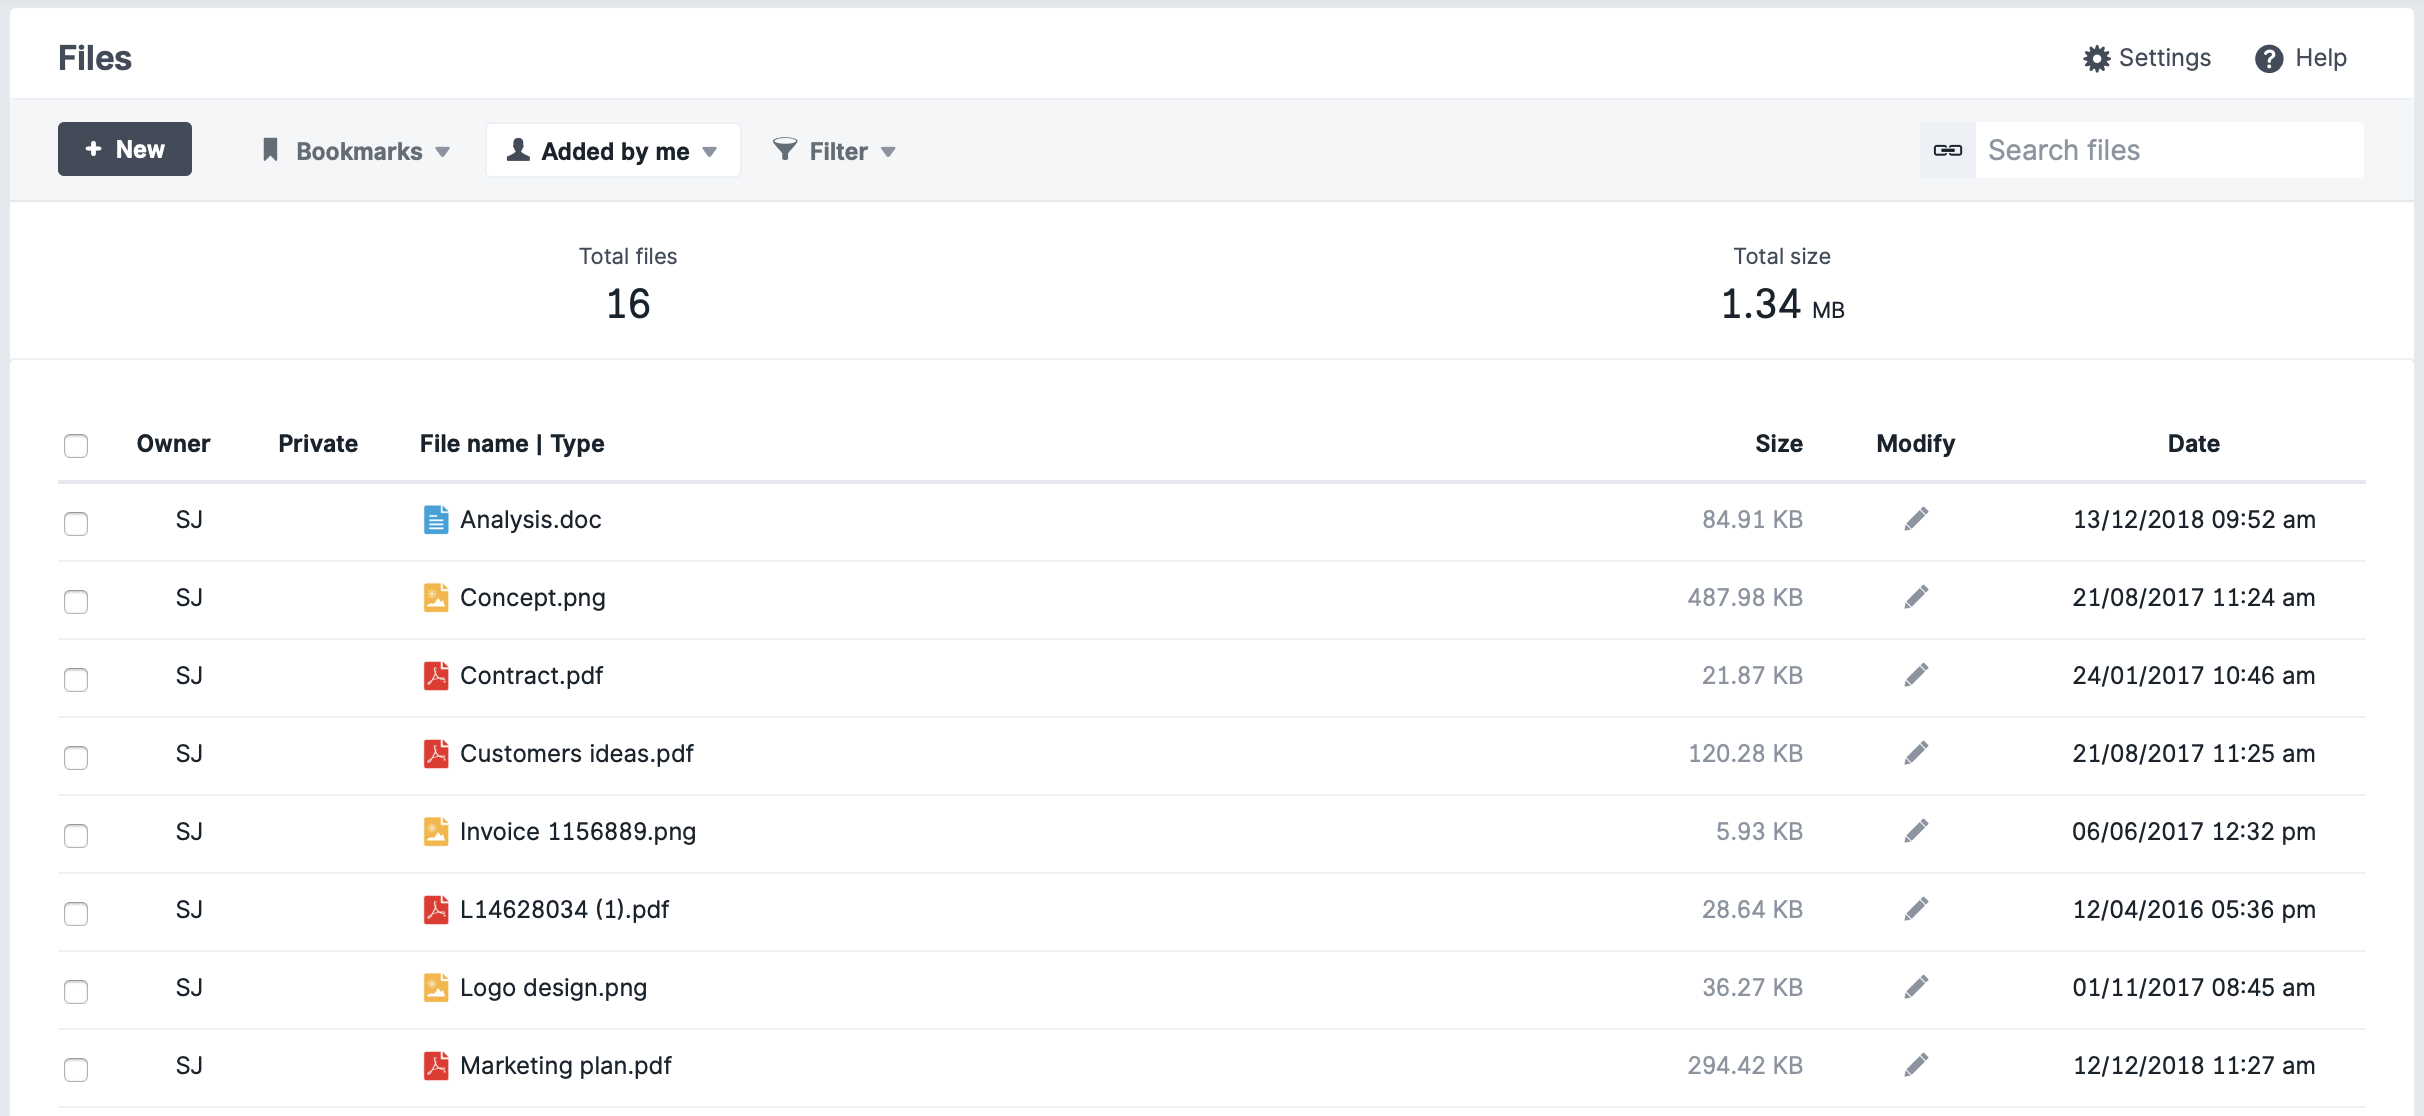Expand the Added by me dropdown arrow
2424x1116 pixels.
point(710,153)
